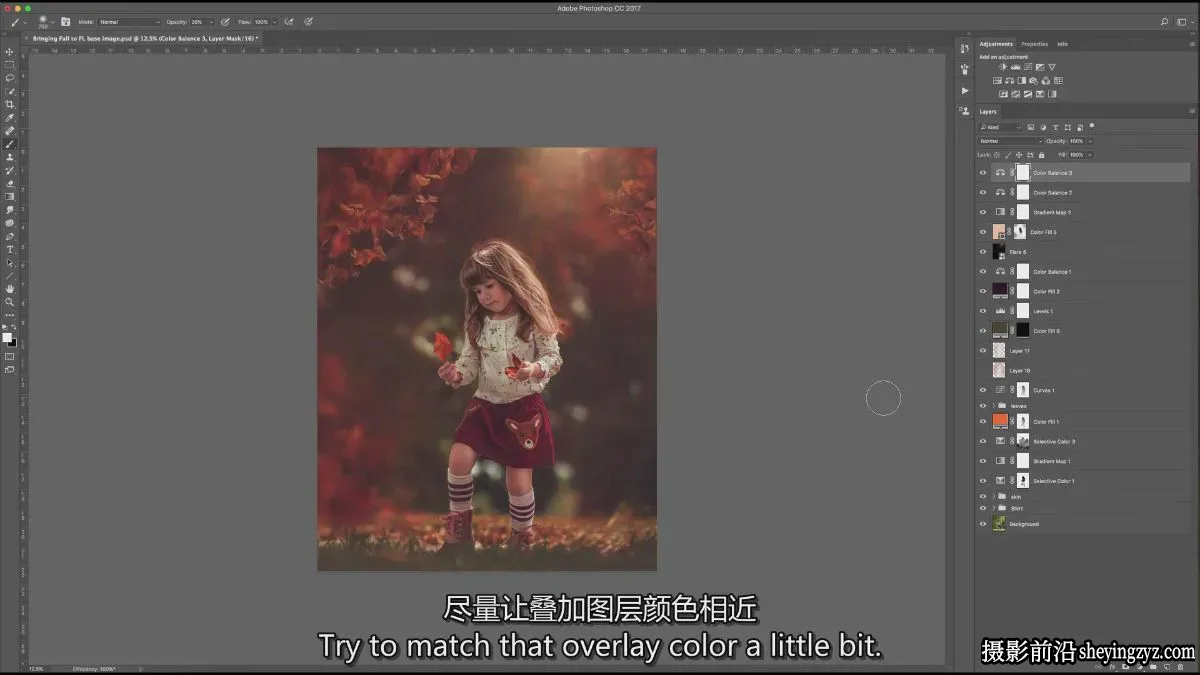Open the Edit Toolbar three-dots menu
This screenshot has height=675, width=1200.
[10, 314]
